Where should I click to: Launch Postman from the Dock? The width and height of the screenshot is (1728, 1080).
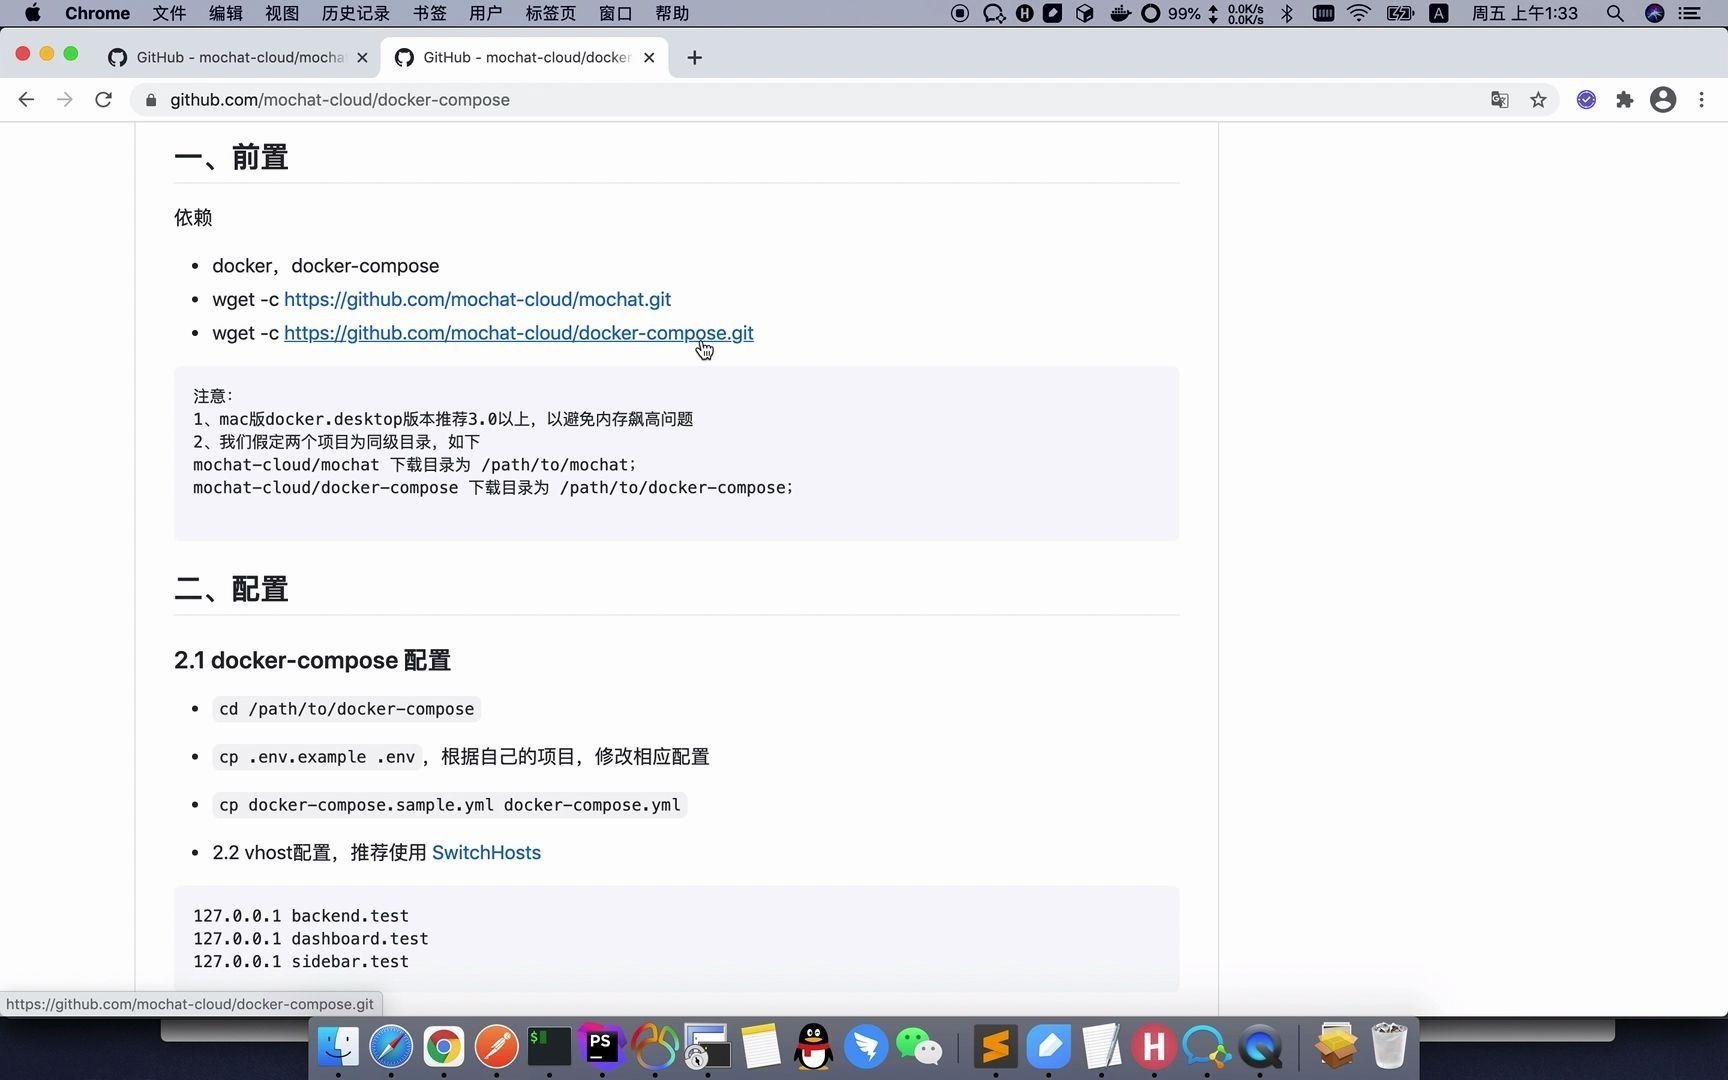tap(496, 1046)
